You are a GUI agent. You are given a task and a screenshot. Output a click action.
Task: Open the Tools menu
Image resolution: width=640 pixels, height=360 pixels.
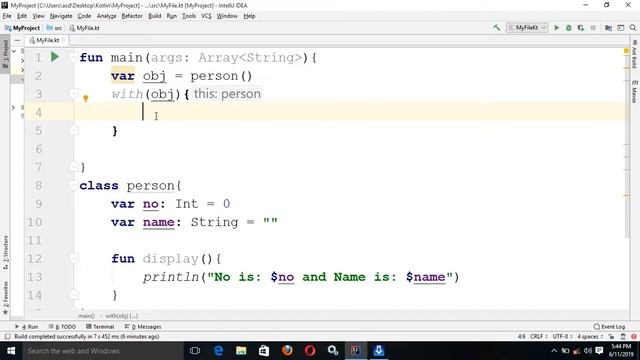[189, 16]
